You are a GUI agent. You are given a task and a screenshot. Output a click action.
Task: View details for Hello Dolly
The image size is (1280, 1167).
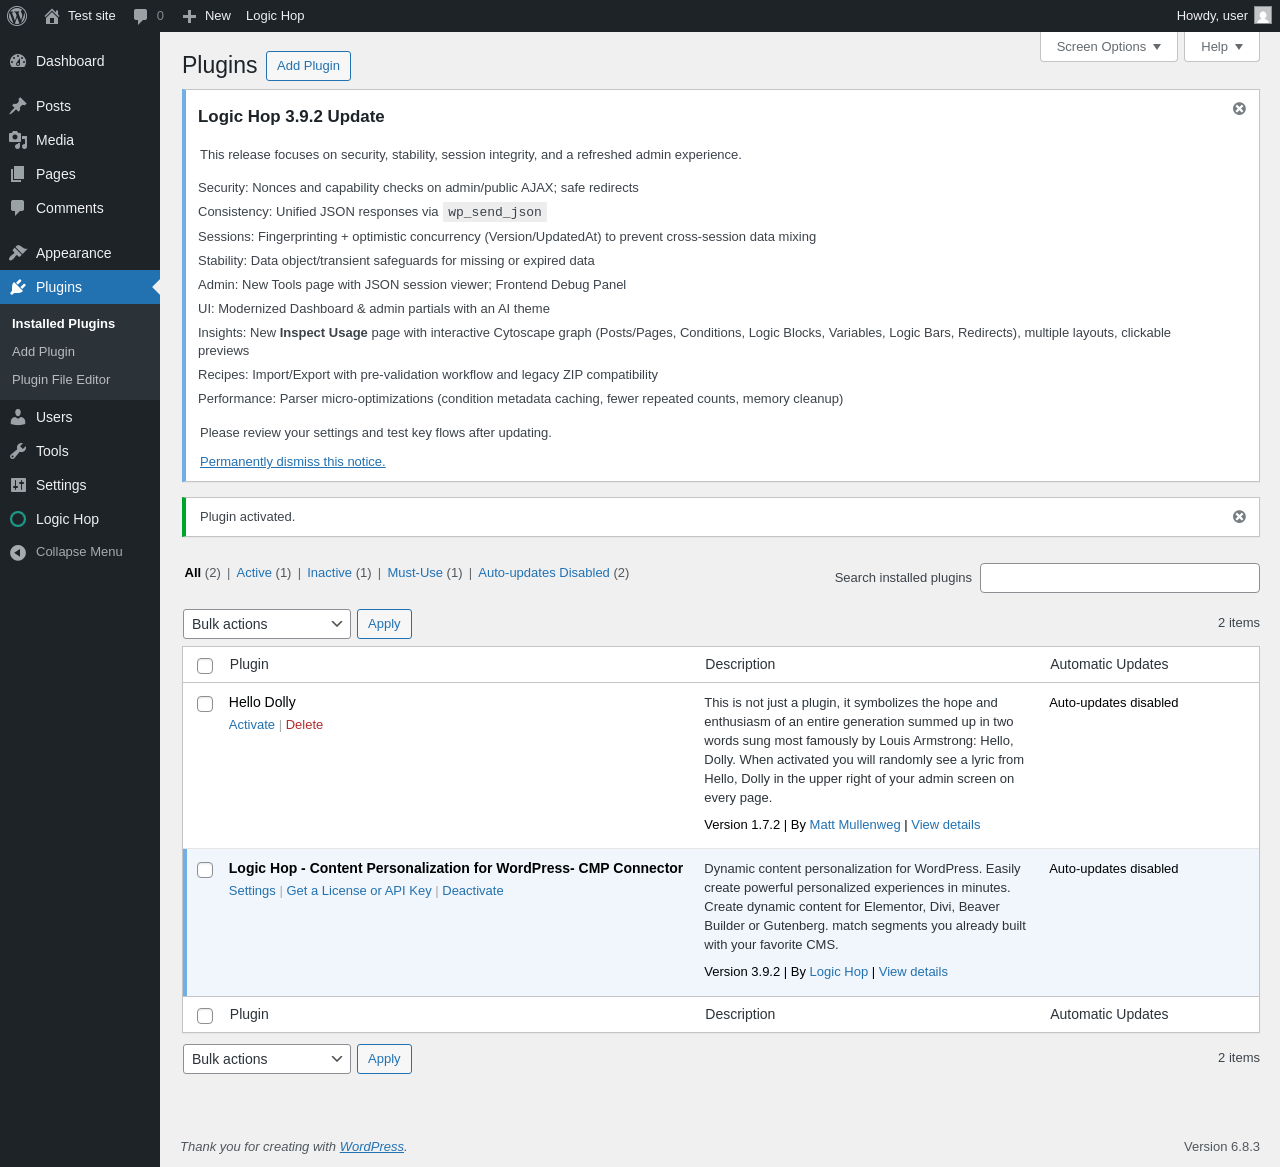pyautogui.click(x=945, y=825)
